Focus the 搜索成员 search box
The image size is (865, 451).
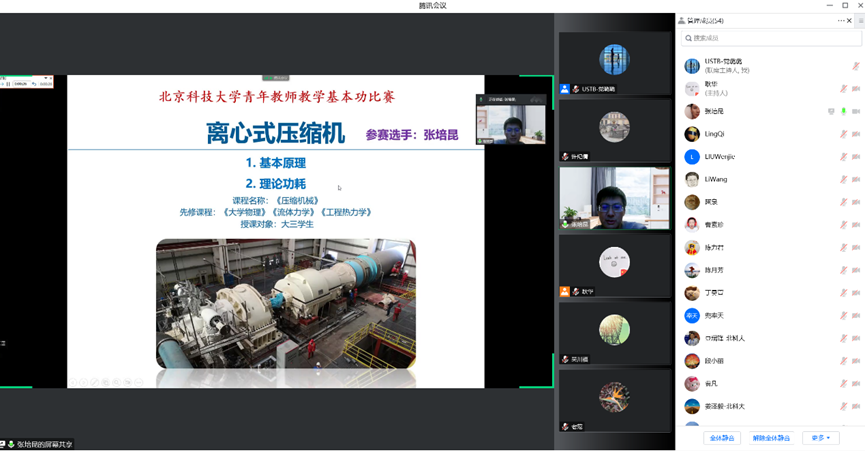click(x=770, y=38)
